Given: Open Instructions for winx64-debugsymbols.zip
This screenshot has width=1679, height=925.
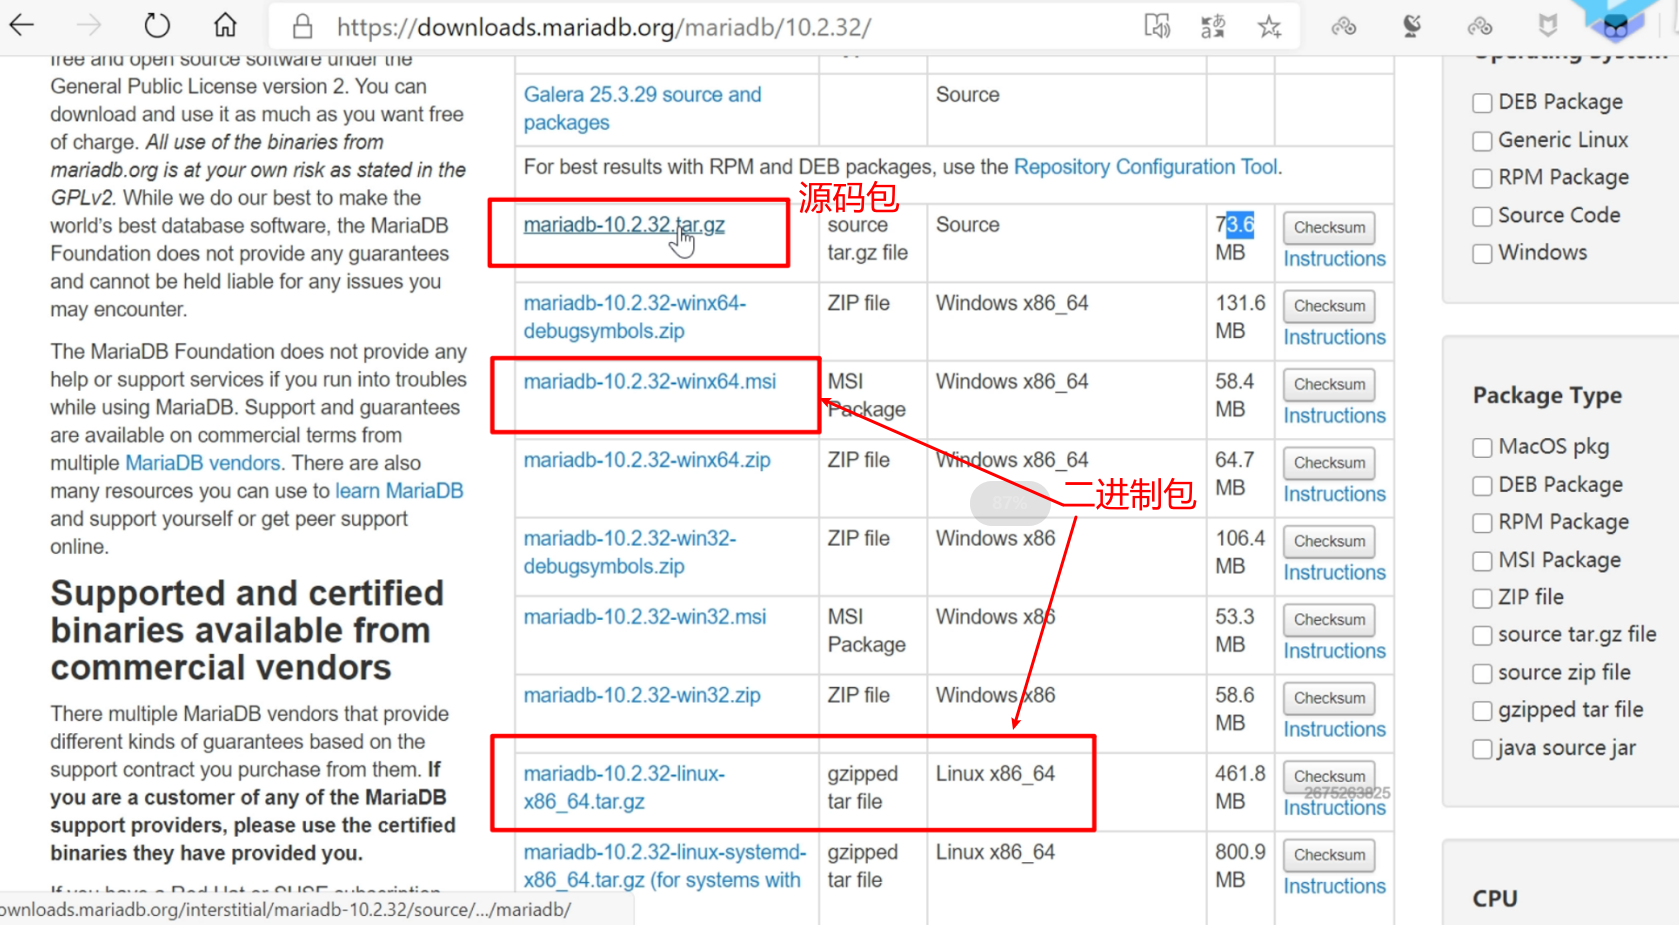Looking at the screenshot, I should click(1335, 338).
